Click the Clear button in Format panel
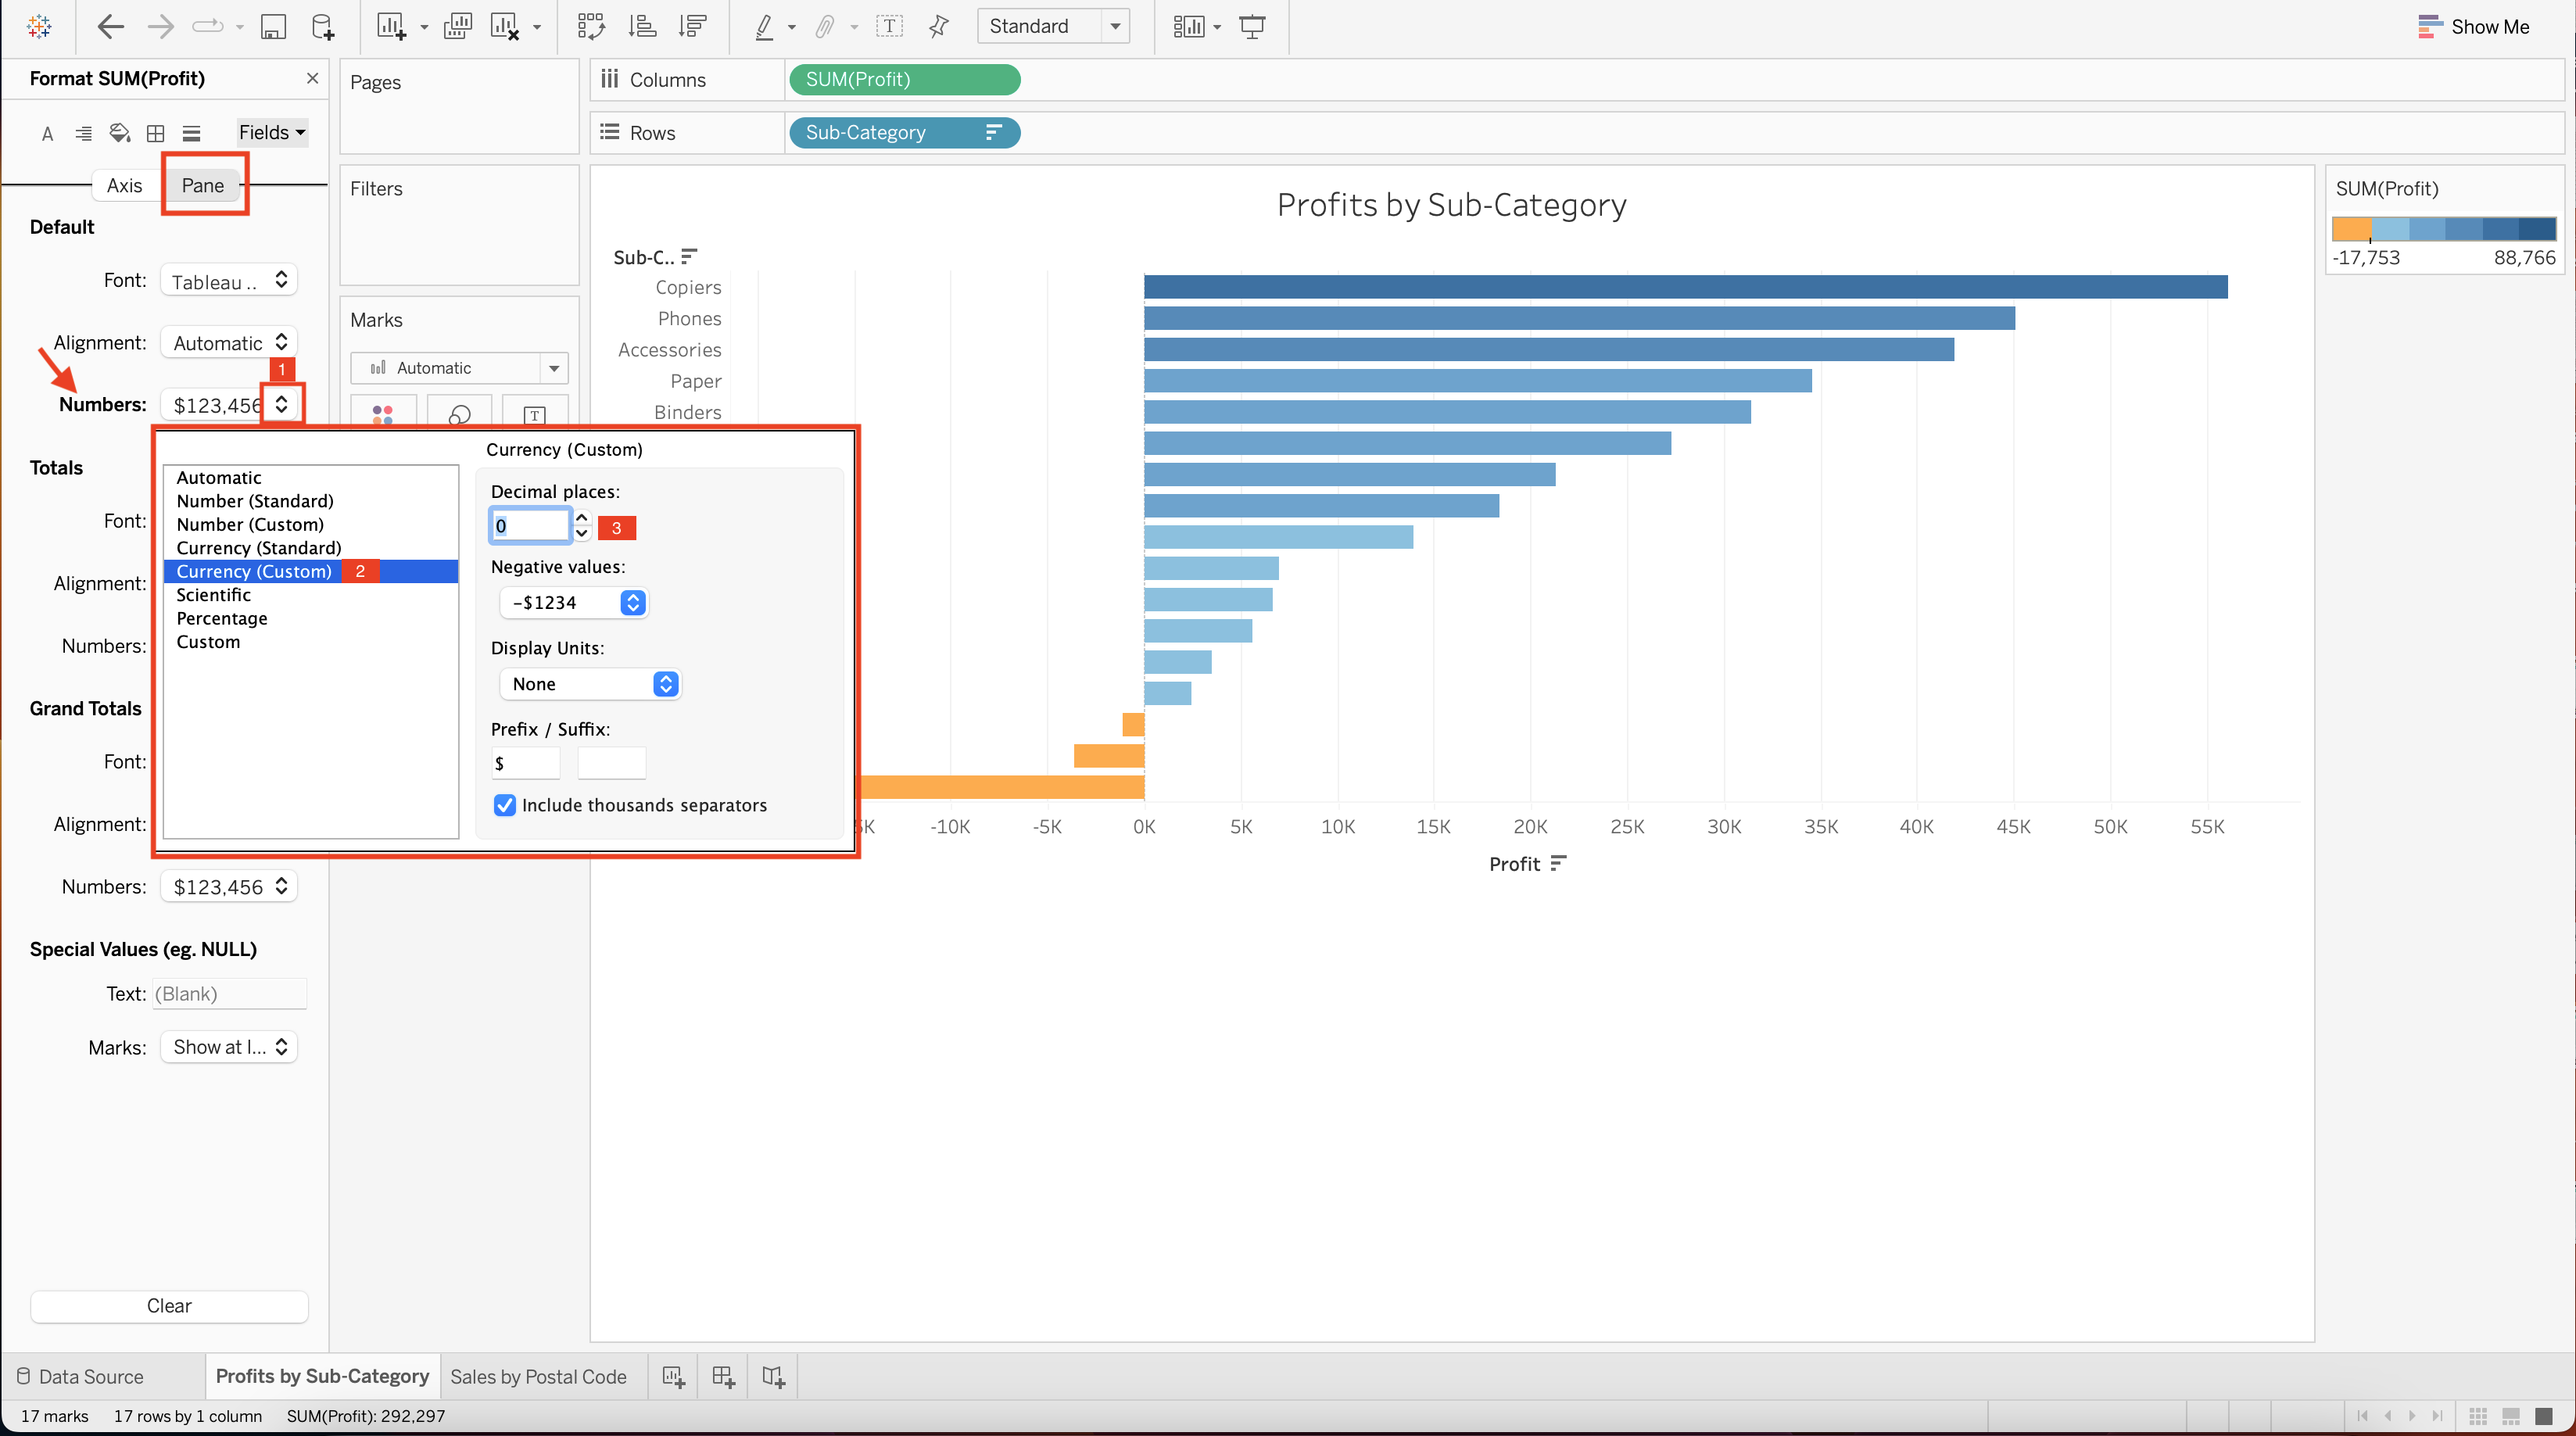Viewport: 2576px width, 1436px height. [168, 1306]
